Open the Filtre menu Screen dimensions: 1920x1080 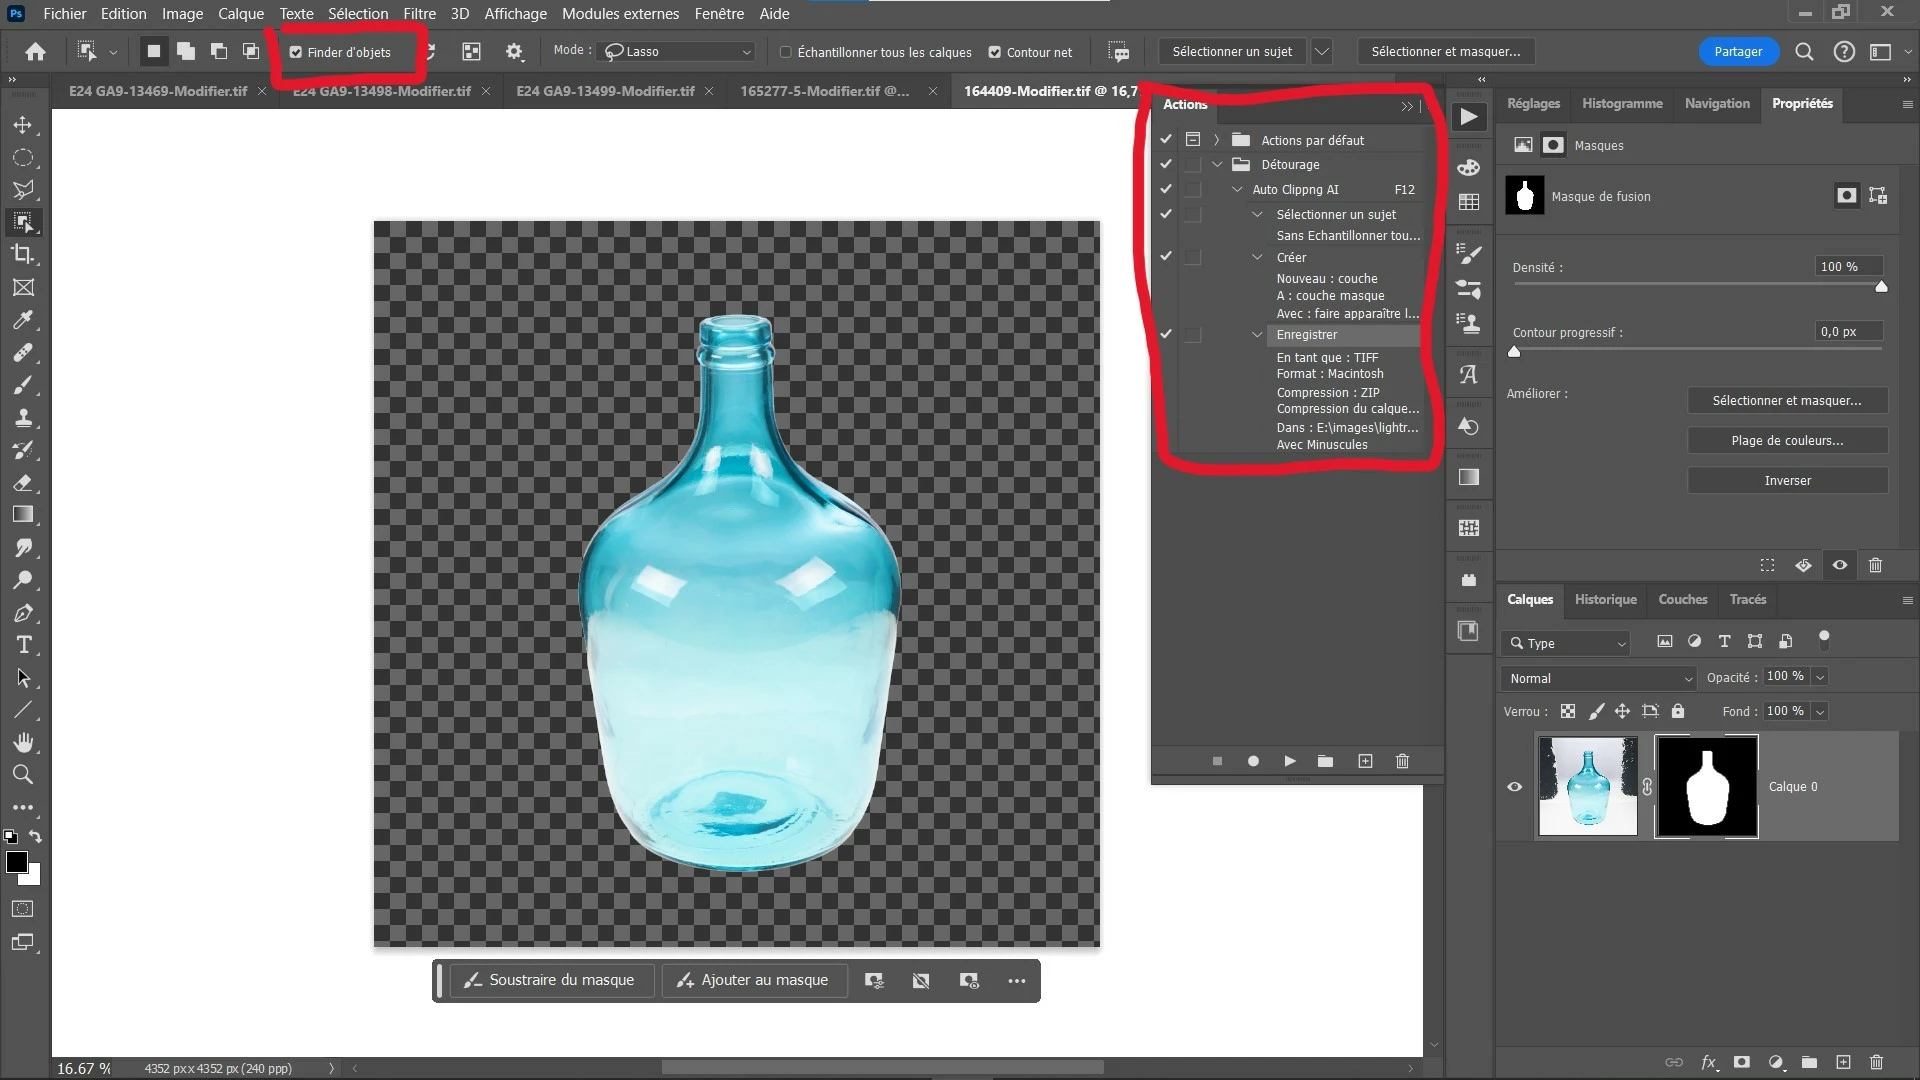[x=419, y=14]
